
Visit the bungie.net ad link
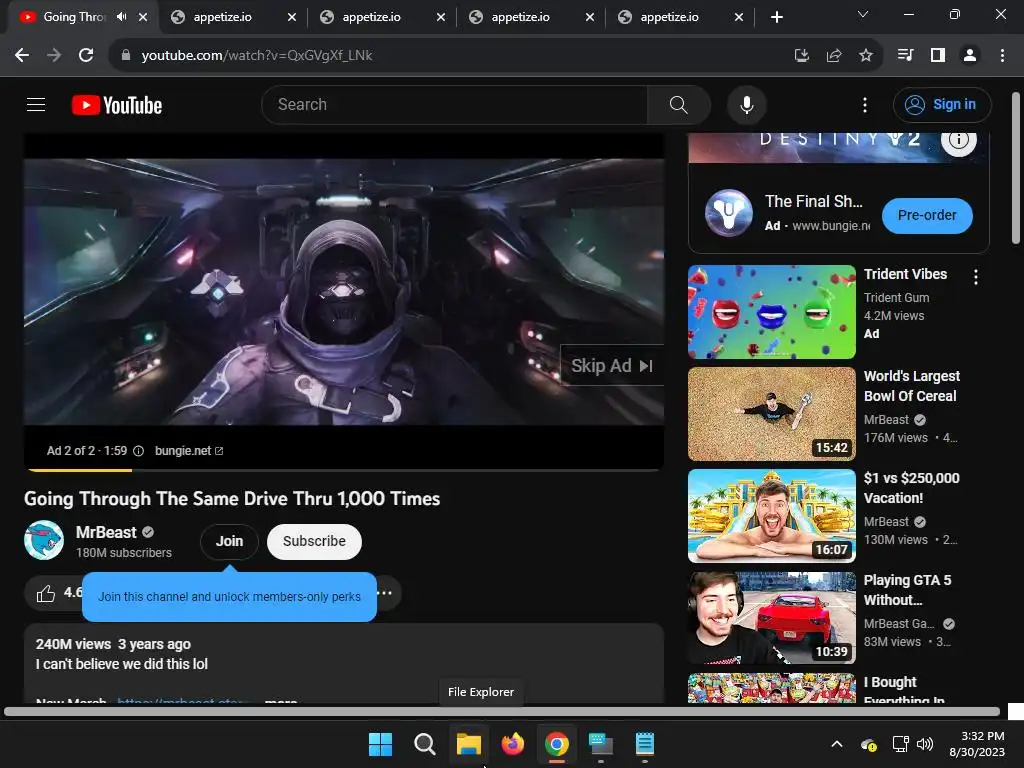point(189,451)
